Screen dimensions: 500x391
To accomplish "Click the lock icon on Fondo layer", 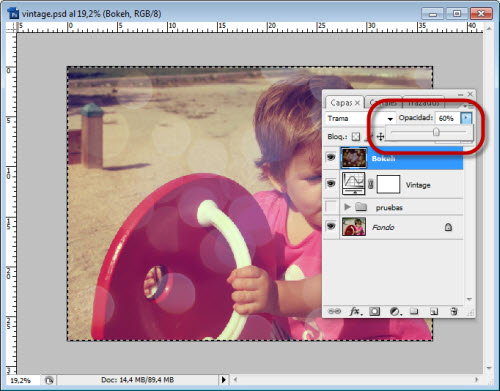I will (448, 227).
